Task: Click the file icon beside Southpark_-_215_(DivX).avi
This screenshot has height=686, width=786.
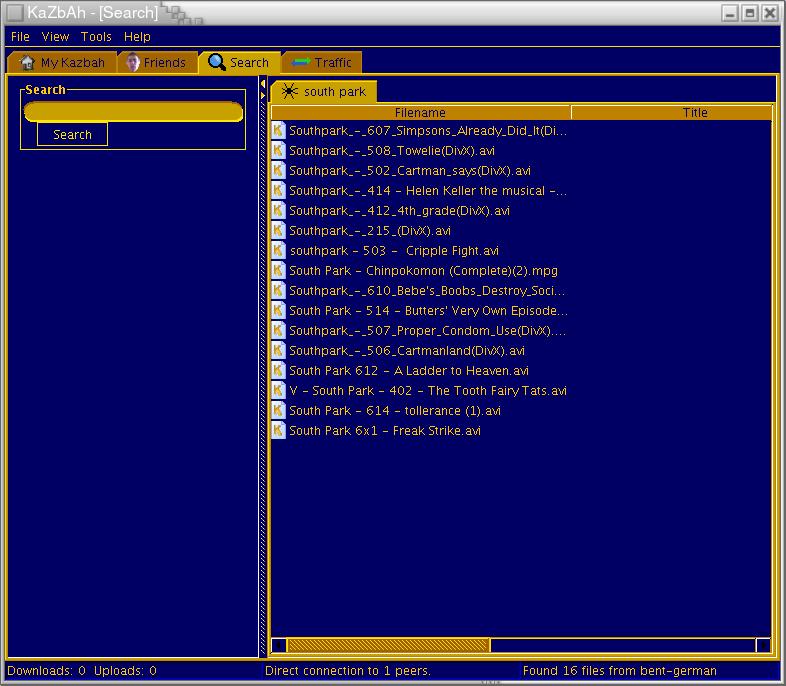Action: click(x=278, y=231)
